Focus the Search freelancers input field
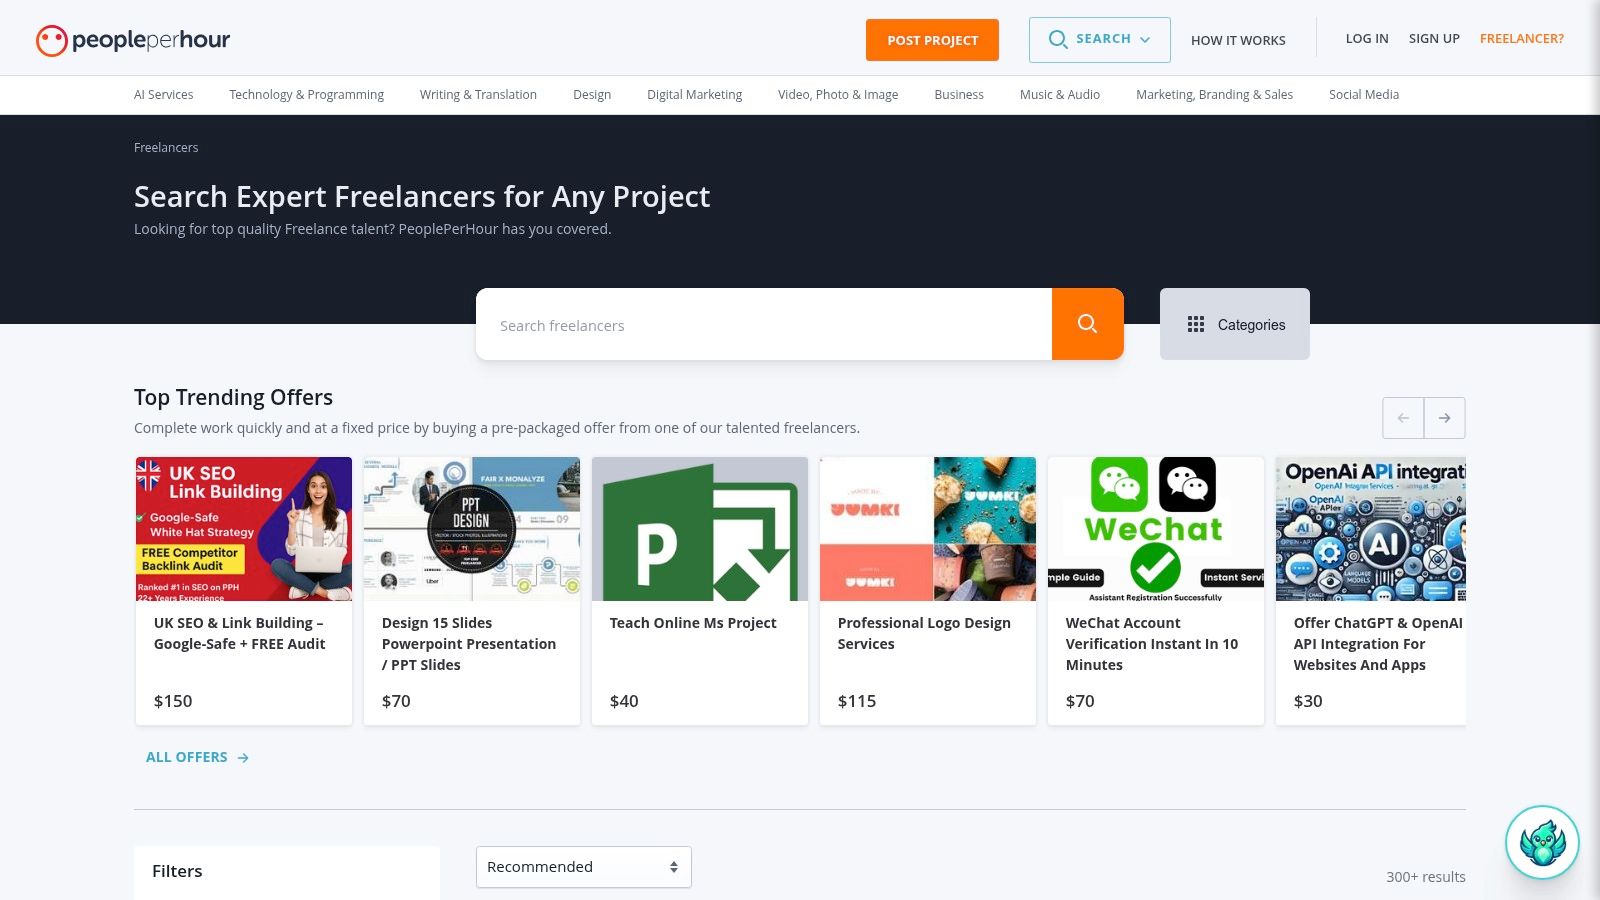The width and height of the screenshot is (1600, 900). (x=763, y=325)
